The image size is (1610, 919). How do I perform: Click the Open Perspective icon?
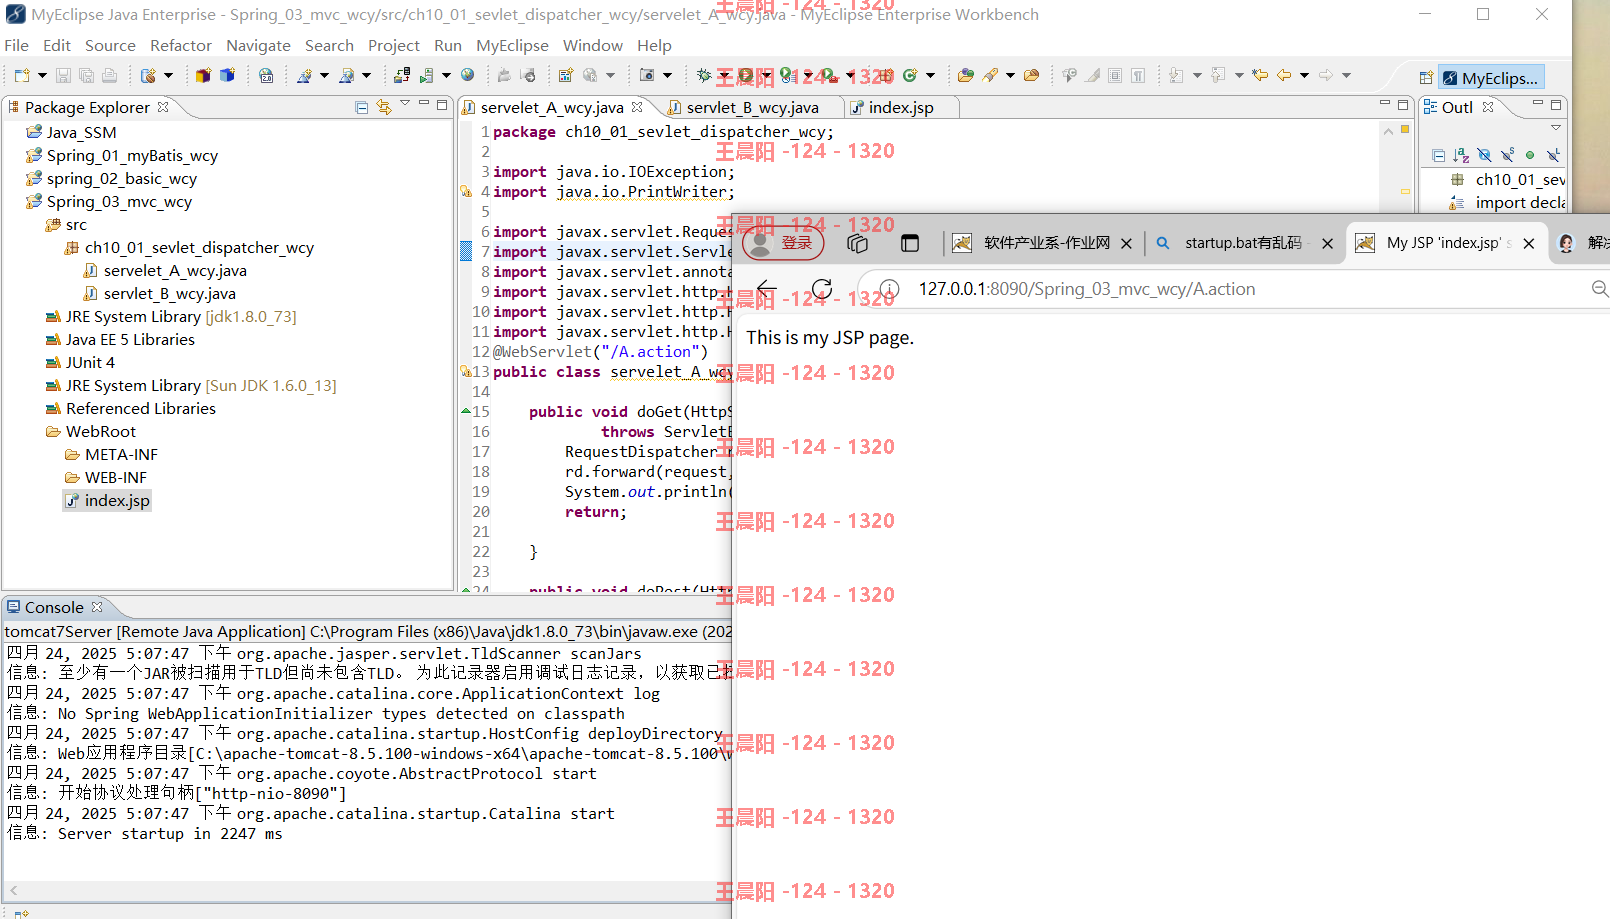coord(1426,77)
